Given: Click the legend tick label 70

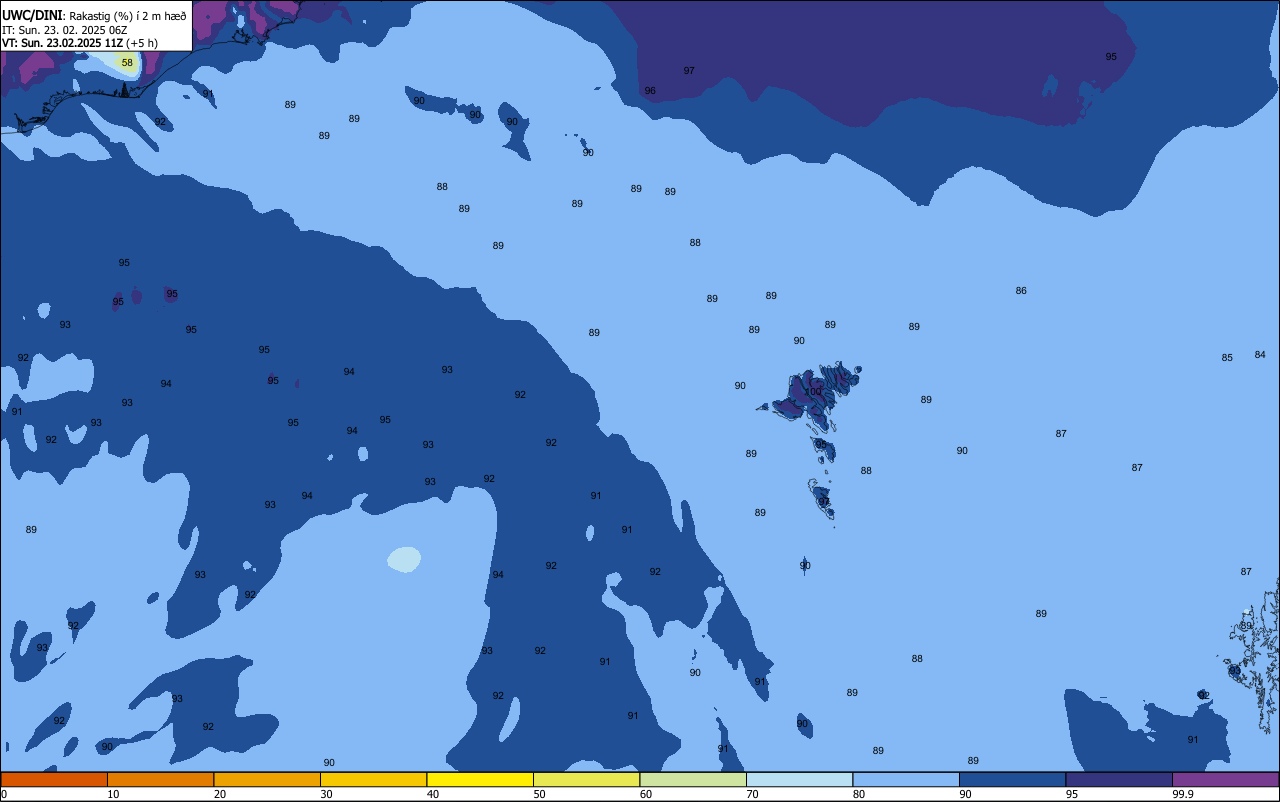Looking at the screenshot, I should pyautogui.click(x=752, y=794).
